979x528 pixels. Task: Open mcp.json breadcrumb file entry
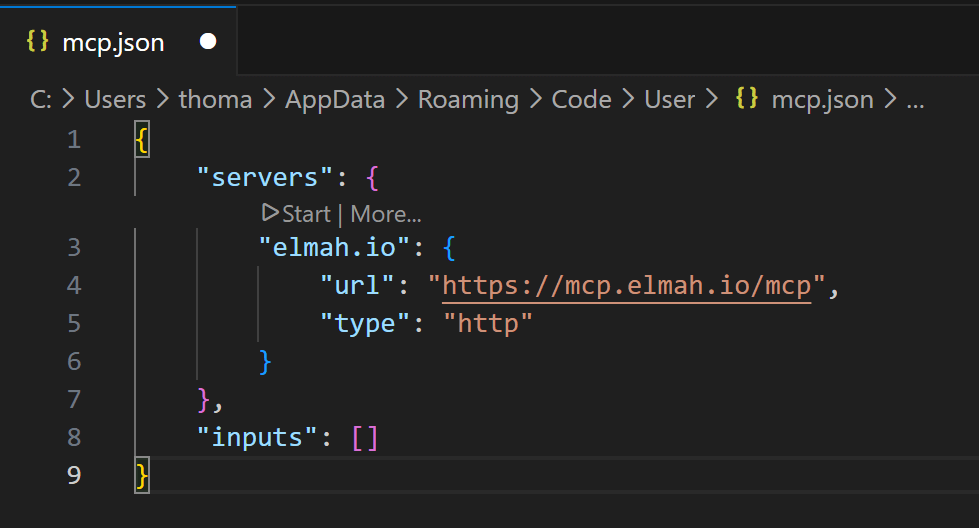tap(822, 100)
